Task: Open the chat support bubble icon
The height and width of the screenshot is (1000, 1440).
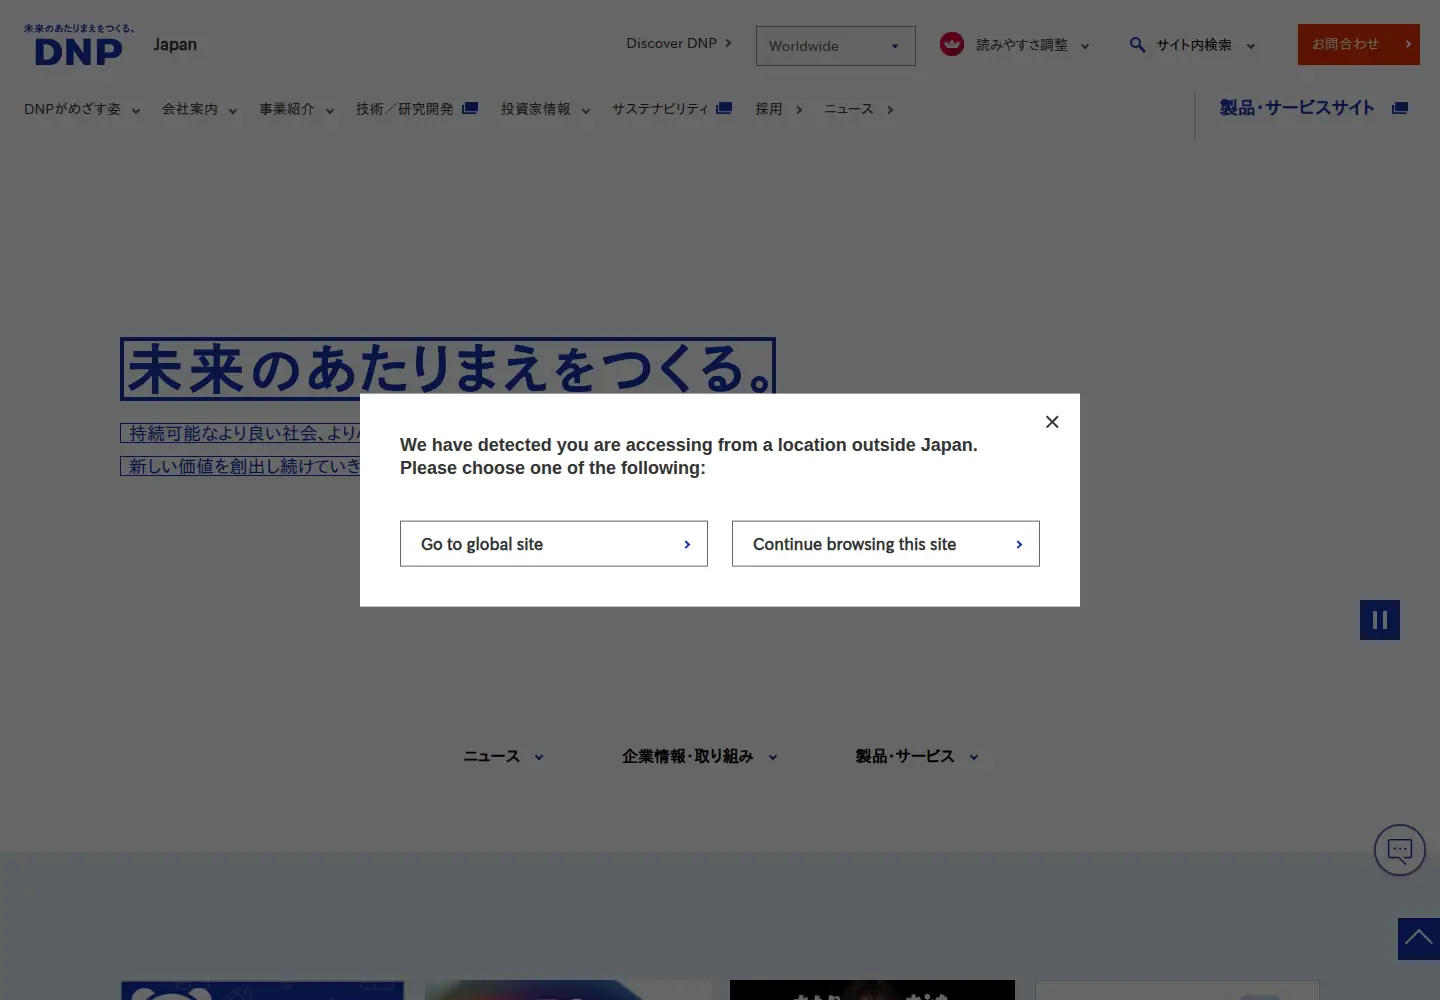Action: [x=1400, y=850]
